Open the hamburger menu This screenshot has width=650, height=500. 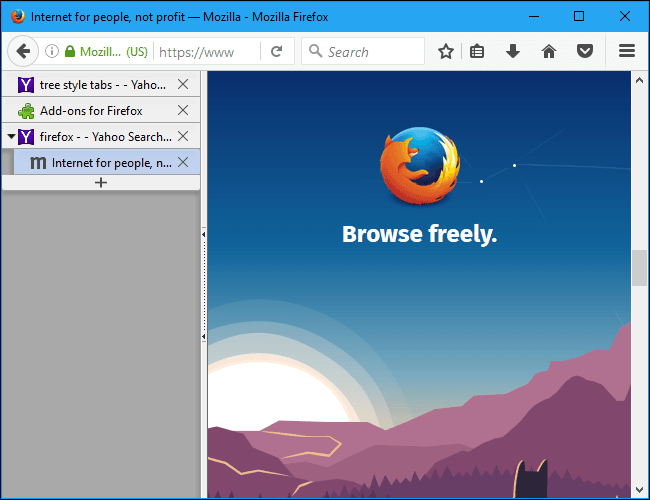pos(627,51)
